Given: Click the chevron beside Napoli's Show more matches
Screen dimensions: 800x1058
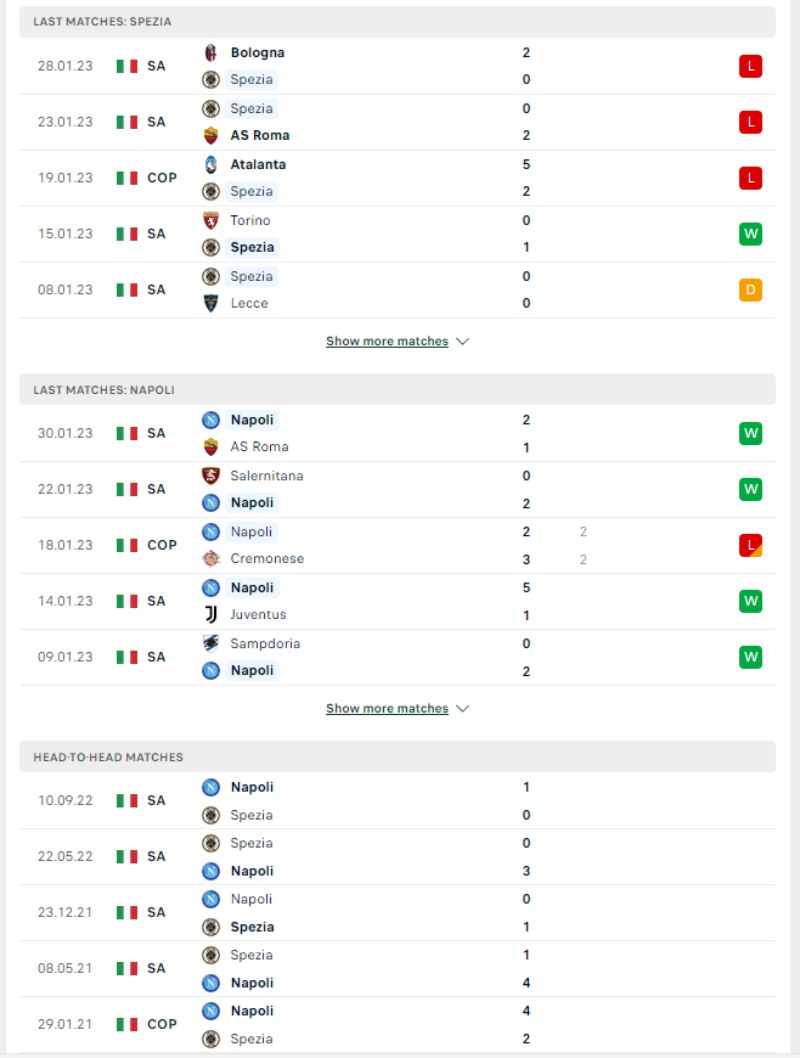Looking at the screenshot, I should pyautogui.click(x=463, y=708).
